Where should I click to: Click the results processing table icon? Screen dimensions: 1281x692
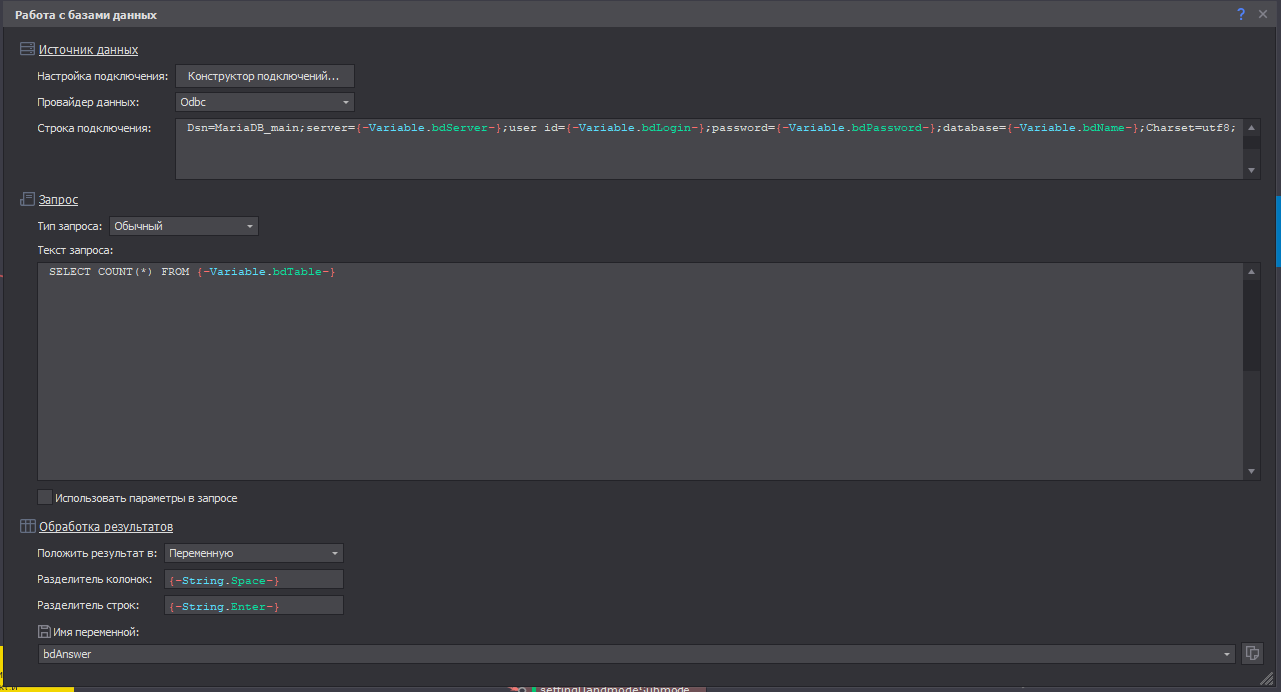(x=27, y=526)
